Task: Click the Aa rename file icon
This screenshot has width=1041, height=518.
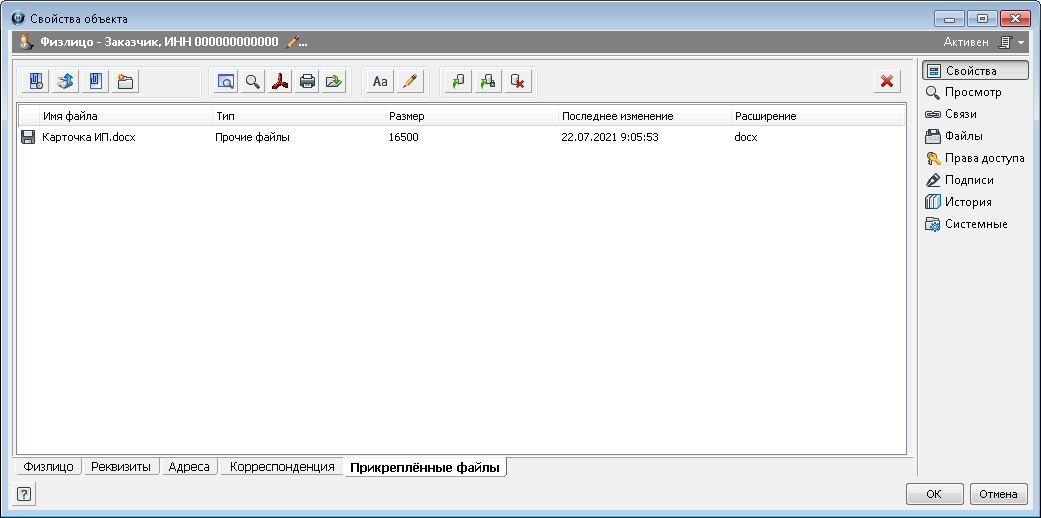Action: (x=380, y=82)
